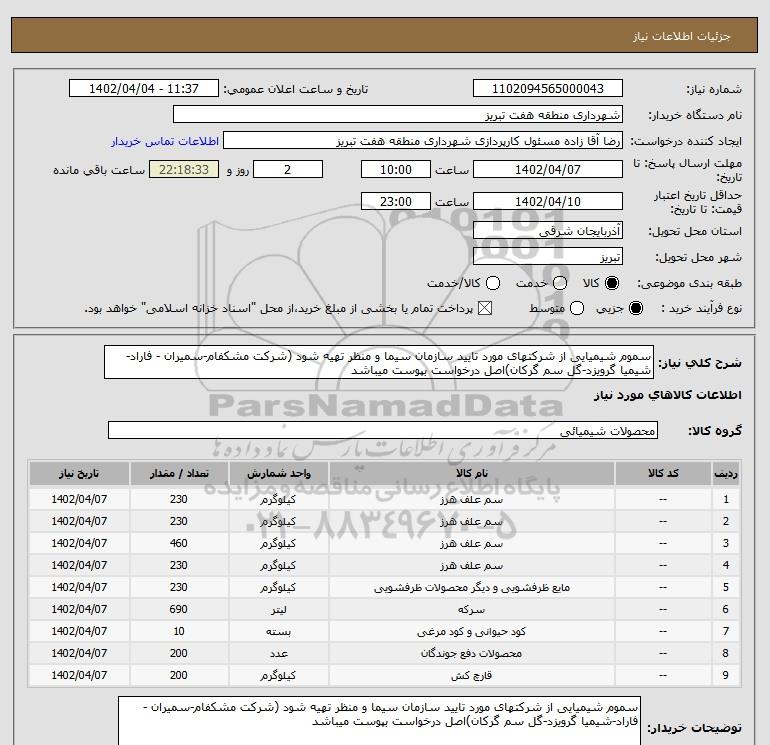770x745 pixels.
Task: Click the goods group محصولات شیمیائی field
Action: pos(383,430)
